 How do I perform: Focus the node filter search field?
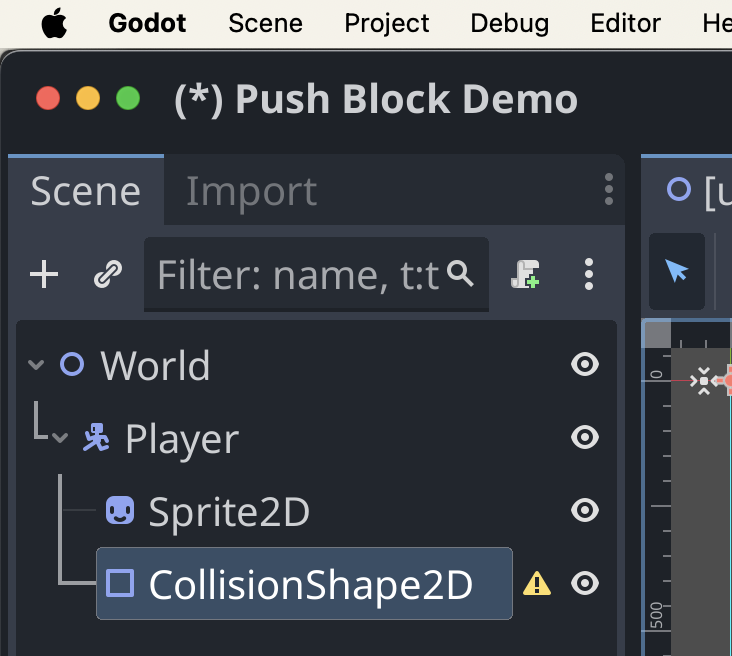(316, 274)
